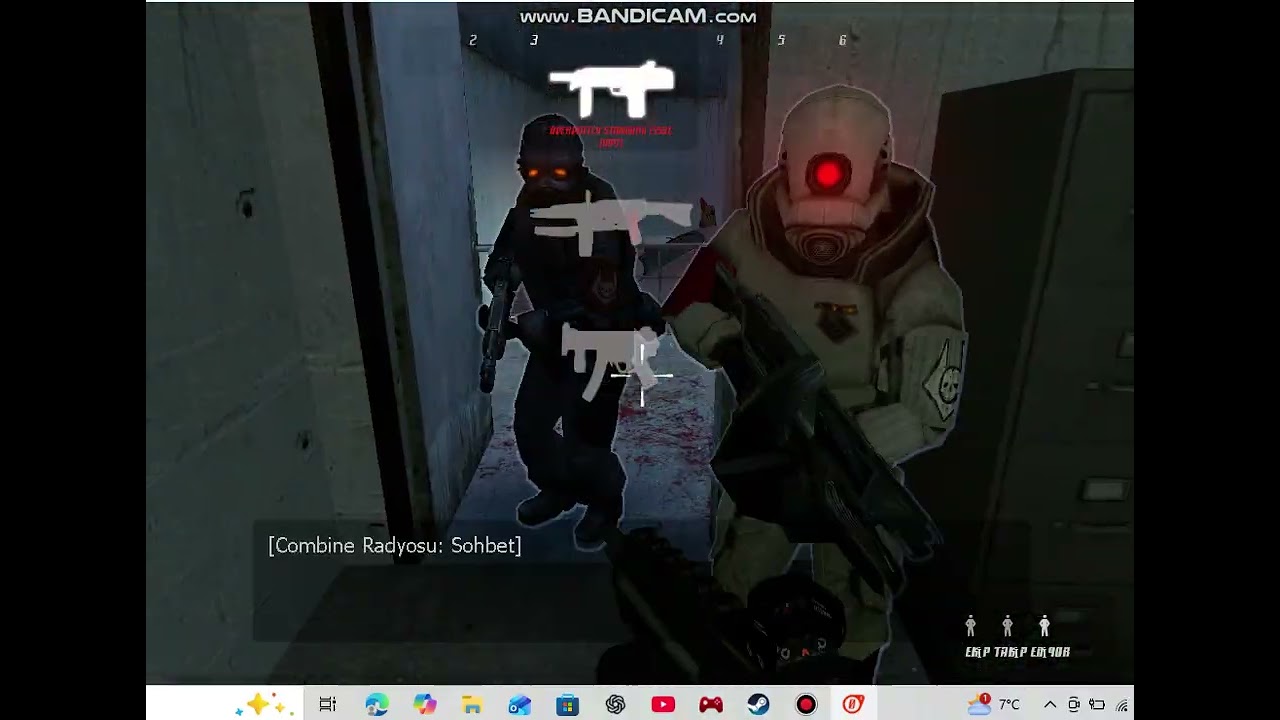1280x720 pixels.
Task: Open weapon slot 4 in the HUD
Action: [x=720, y=40]
